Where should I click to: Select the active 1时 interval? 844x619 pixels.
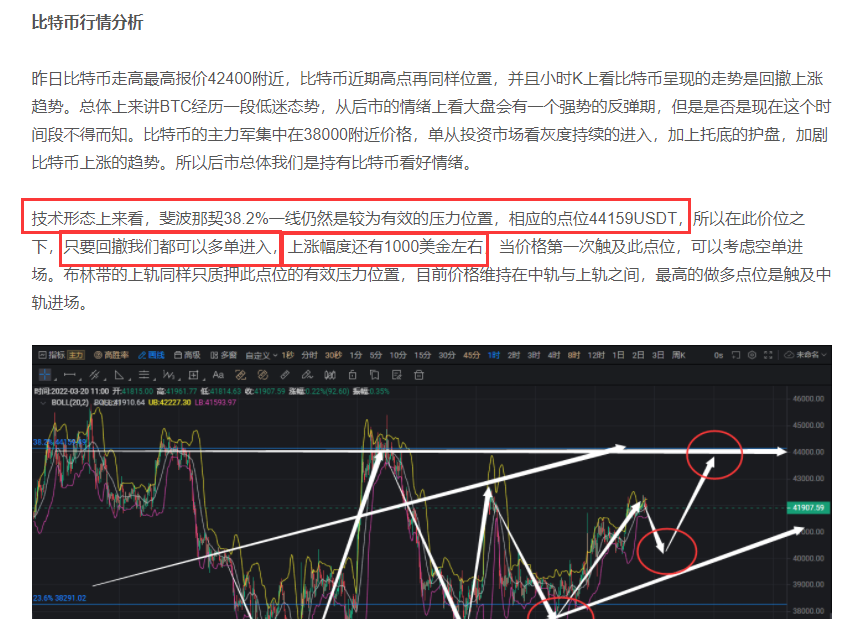pos(494,355)
